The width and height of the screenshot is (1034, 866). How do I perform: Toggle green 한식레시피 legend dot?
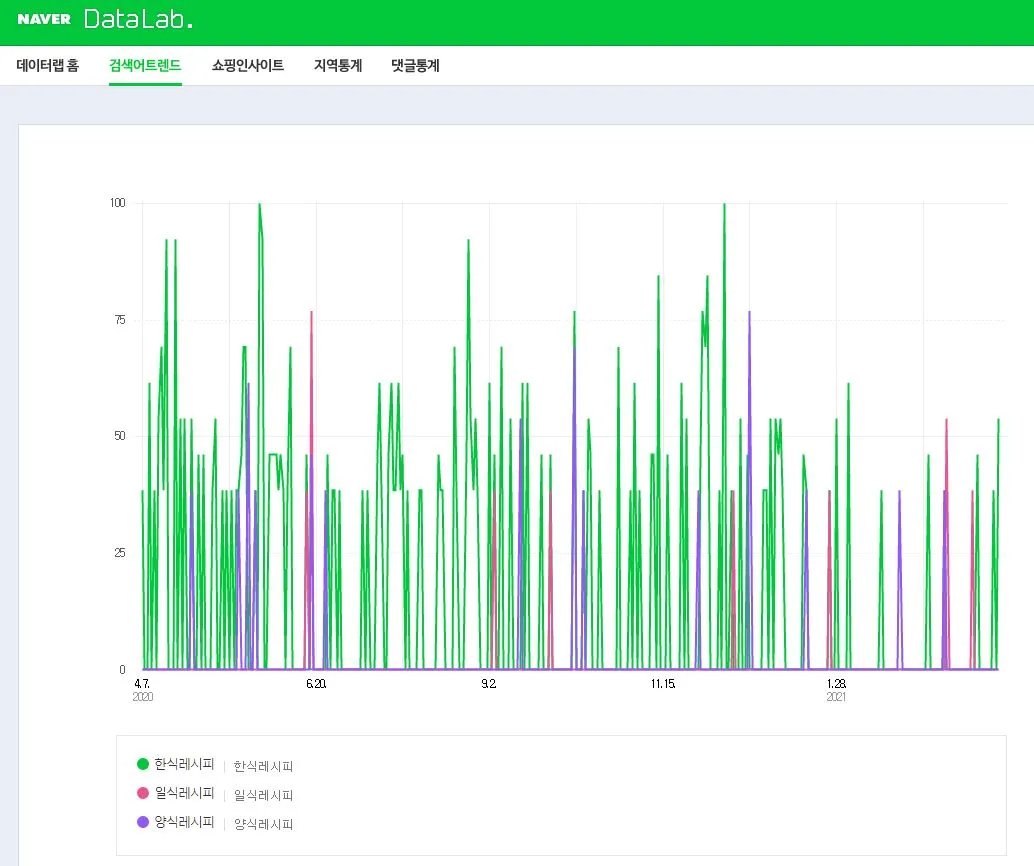pos(142,764)
